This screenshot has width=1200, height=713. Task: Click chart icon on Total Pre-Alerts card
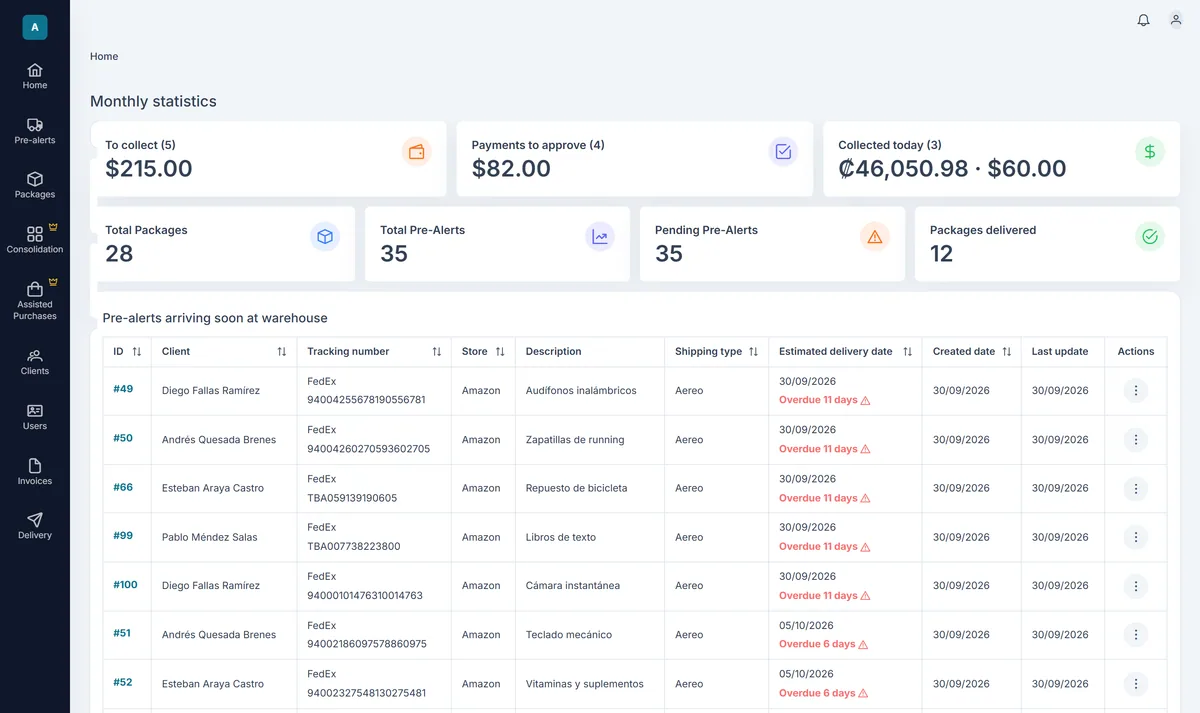[600, 237]
